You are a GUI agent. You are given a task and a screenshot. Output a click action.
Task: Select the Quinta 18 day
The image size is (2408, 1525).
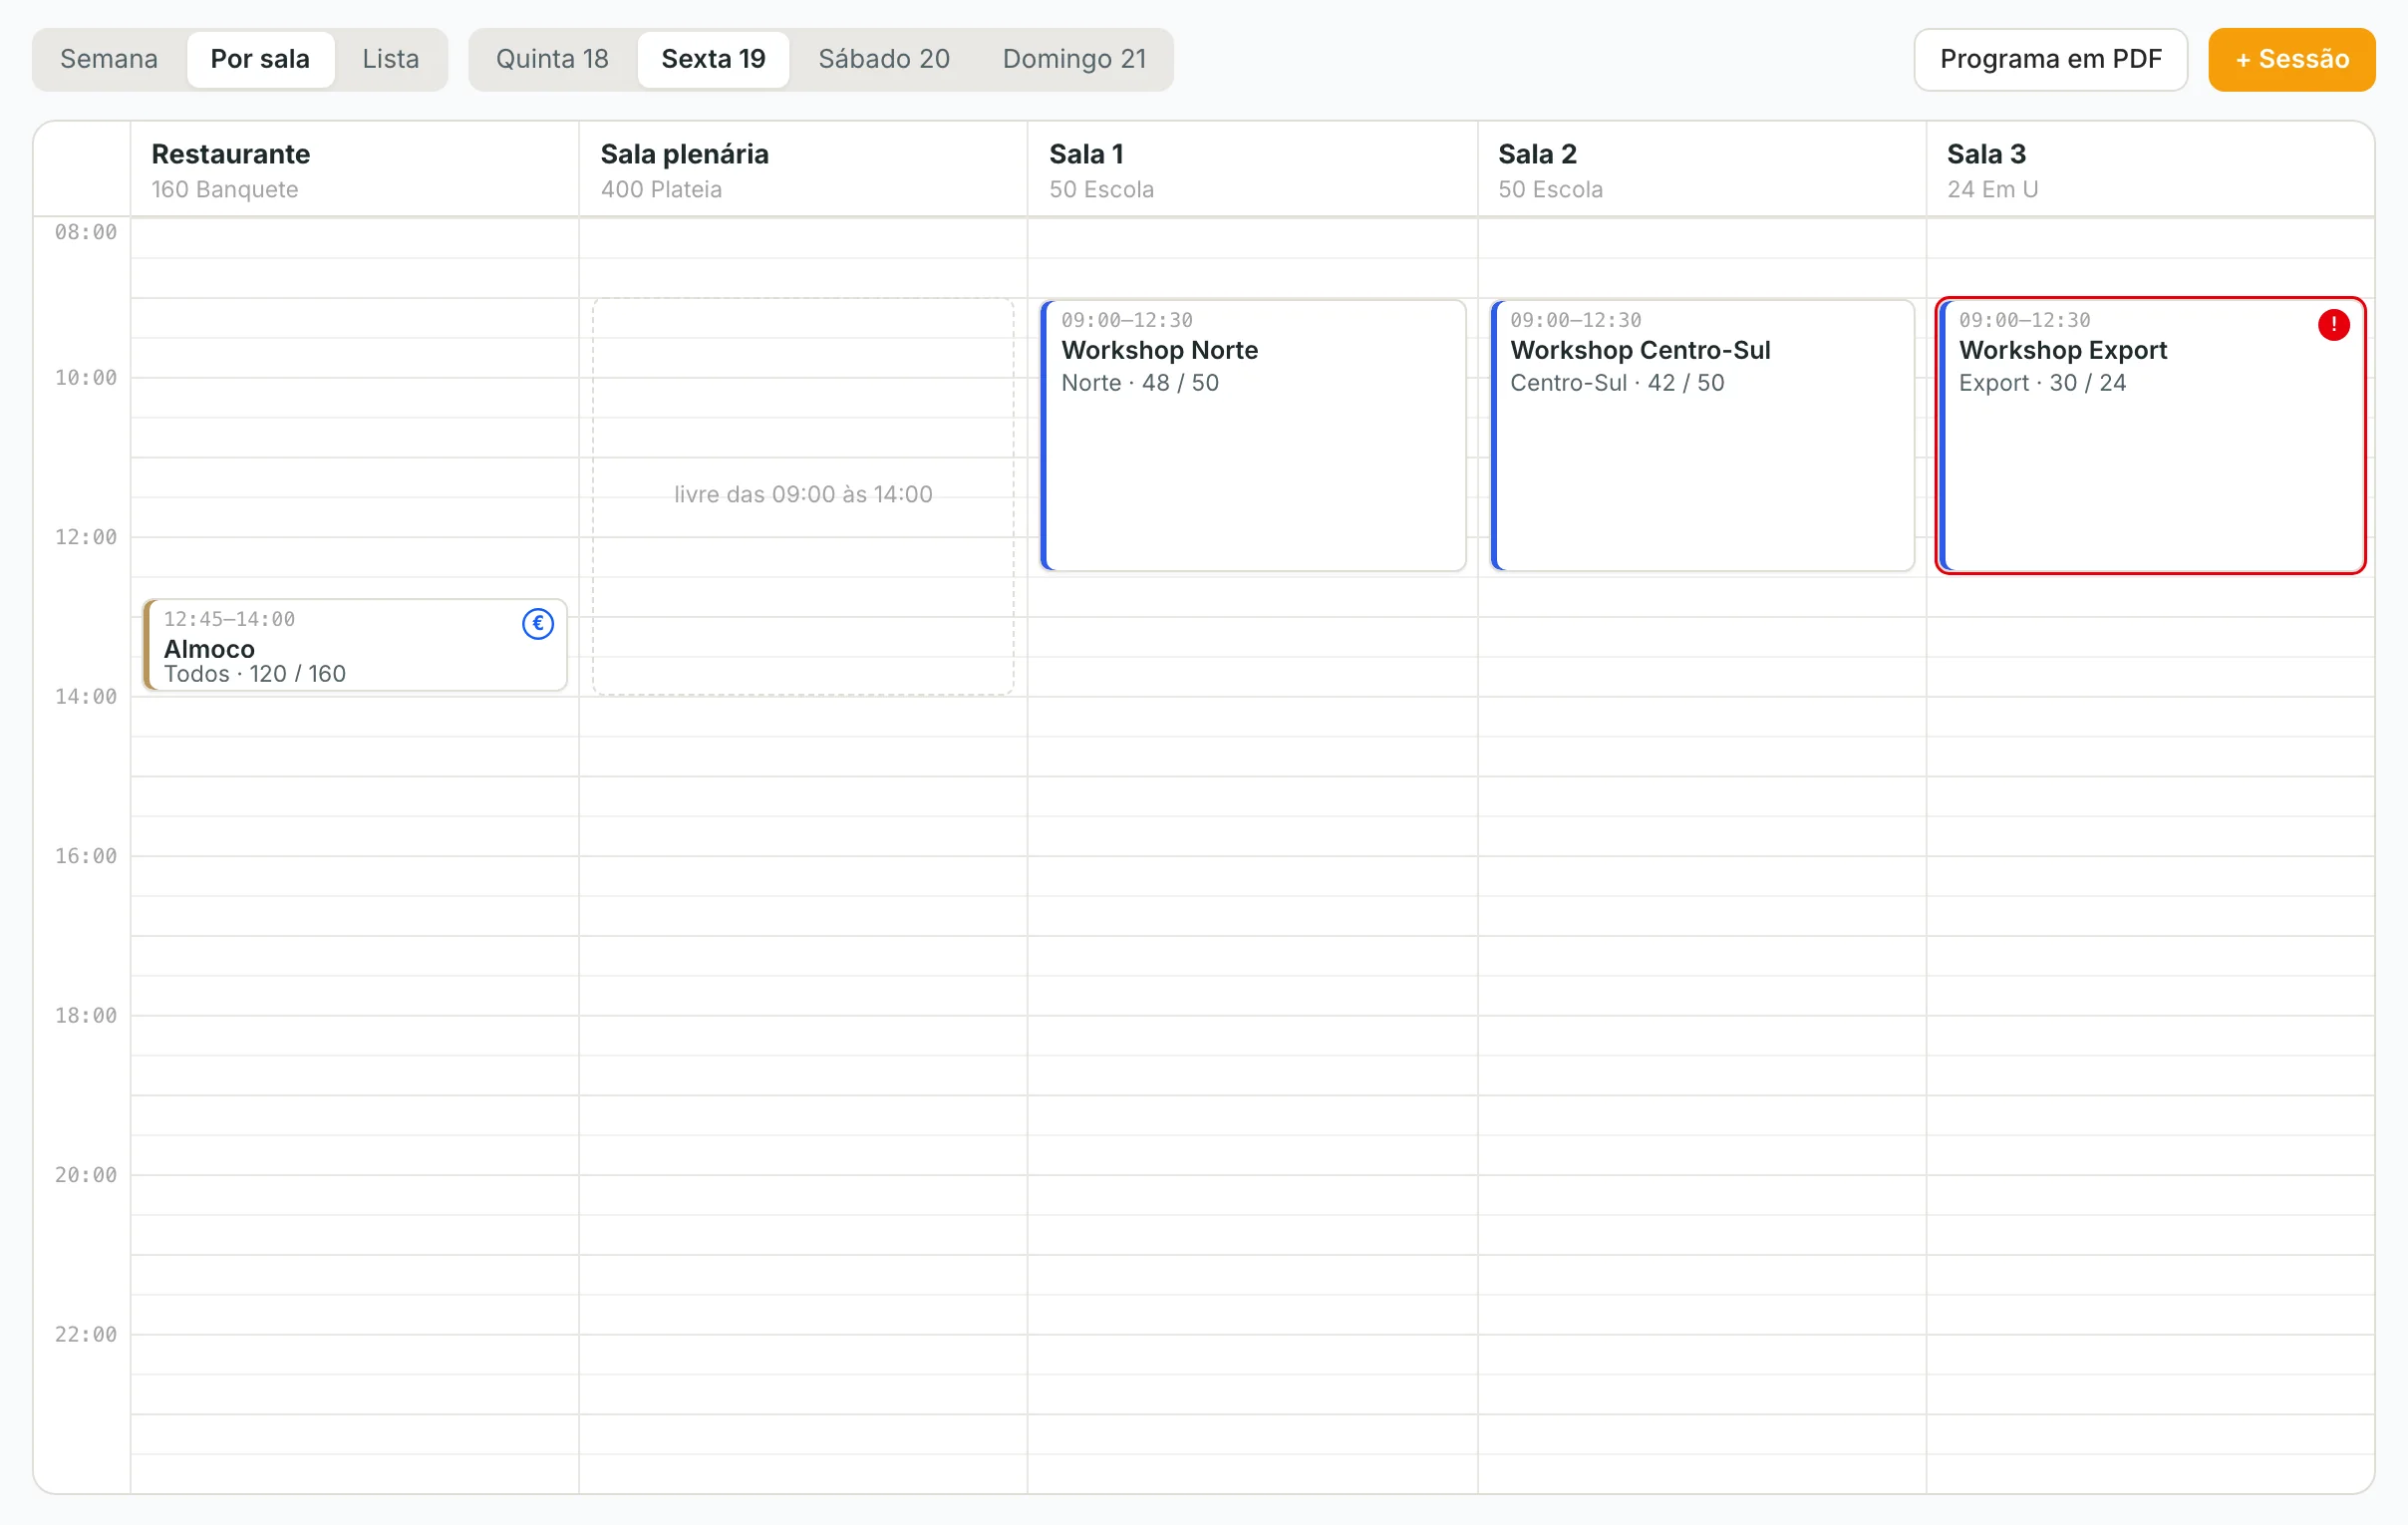pyautogui.click(x=552, y=59)
